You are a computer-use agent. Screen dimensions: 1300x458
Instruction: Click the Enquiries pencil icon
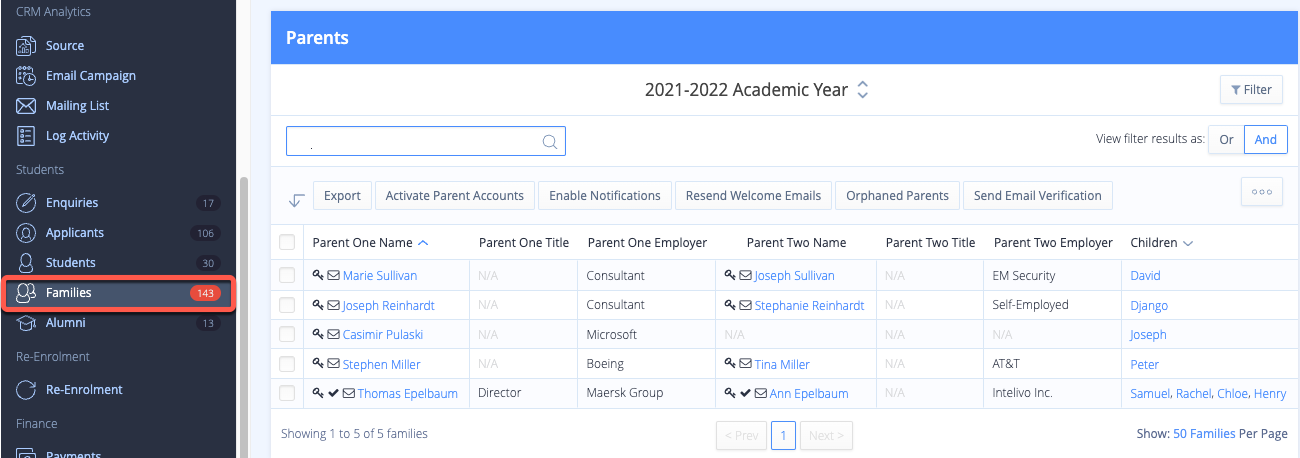(x=27, y=203)
